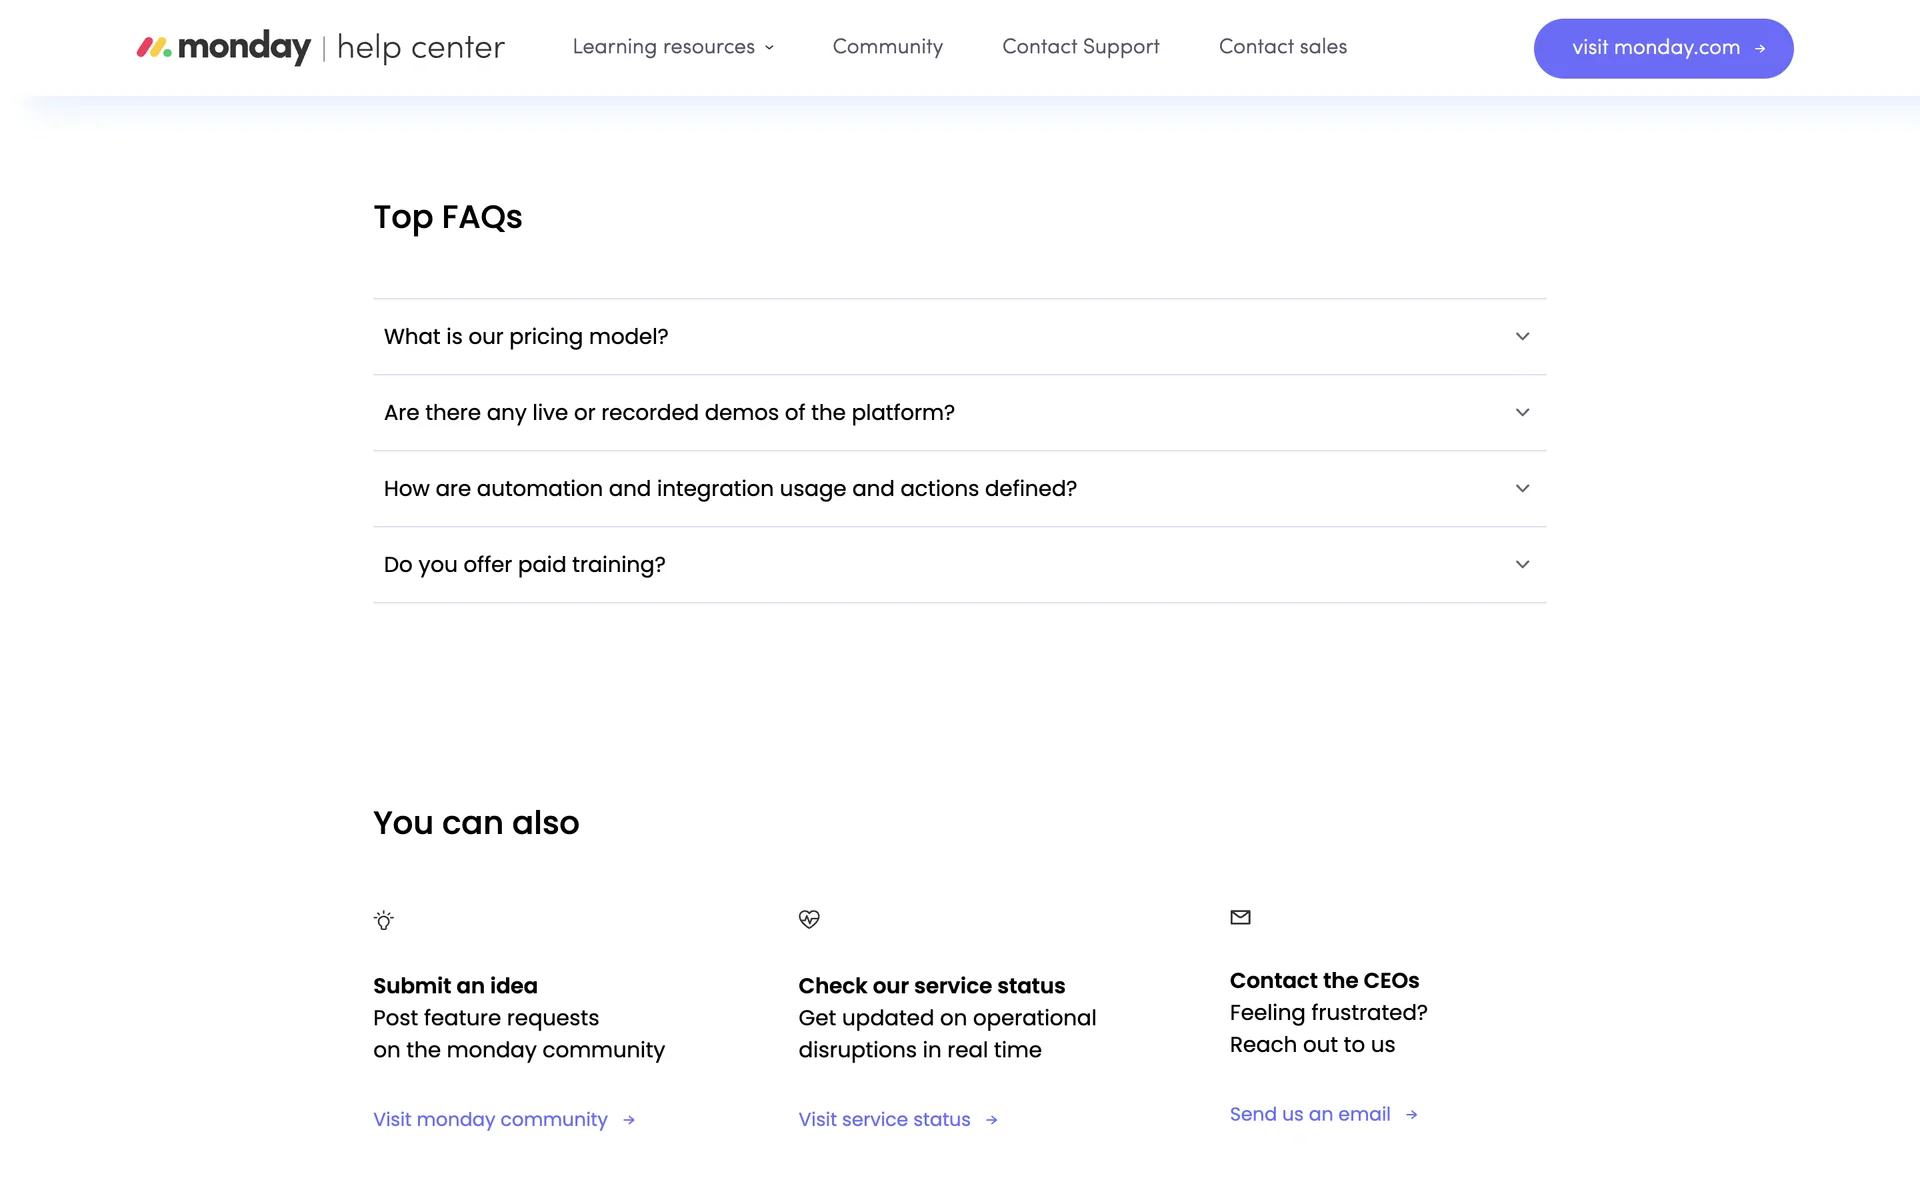Click the envelope email icon
Image resolution: width=1920 pixels, height=1200 pixels.
click(1240, 917)
